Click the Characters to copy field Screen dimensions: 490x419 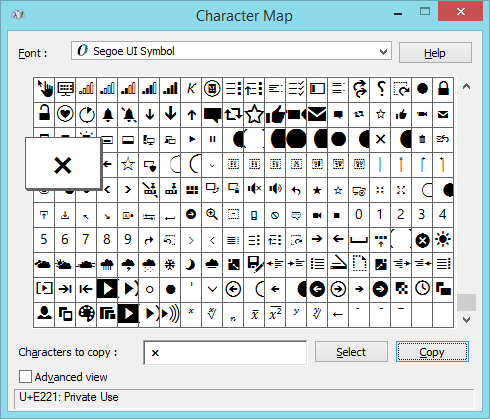click(225, 353)
